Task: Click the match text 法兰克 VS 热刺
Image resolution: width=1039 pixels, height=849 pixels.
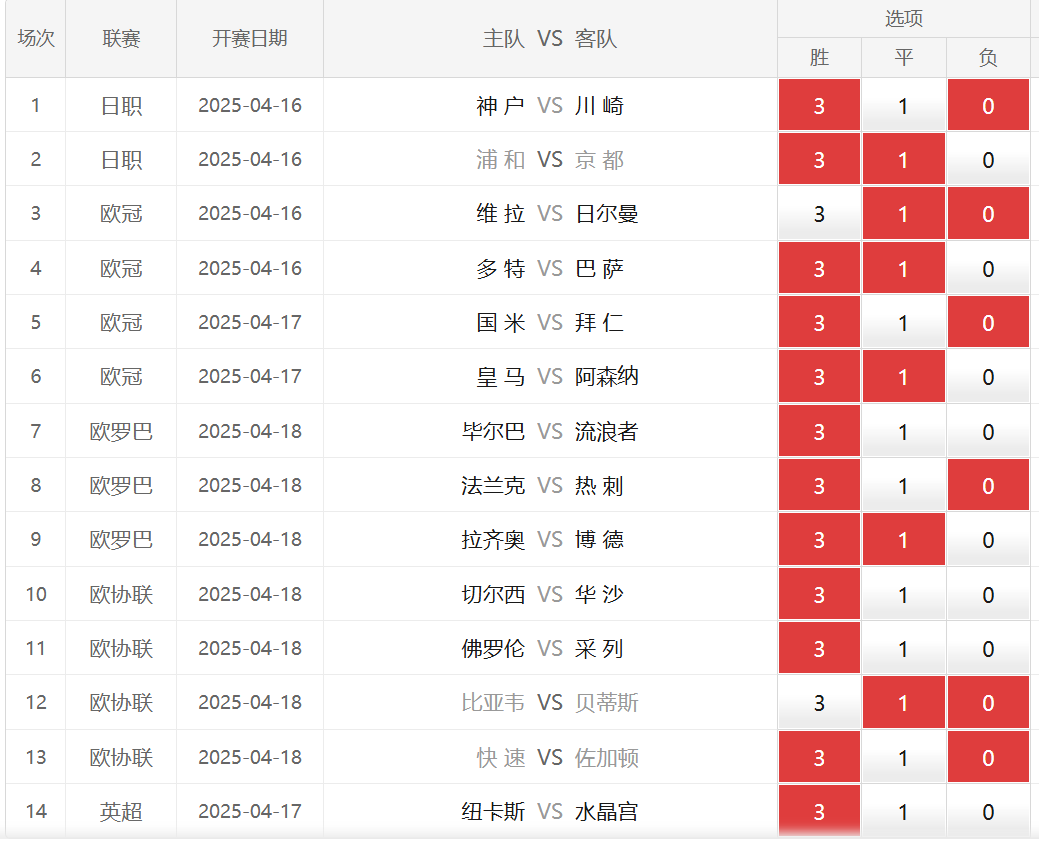Action: (543, 485)
